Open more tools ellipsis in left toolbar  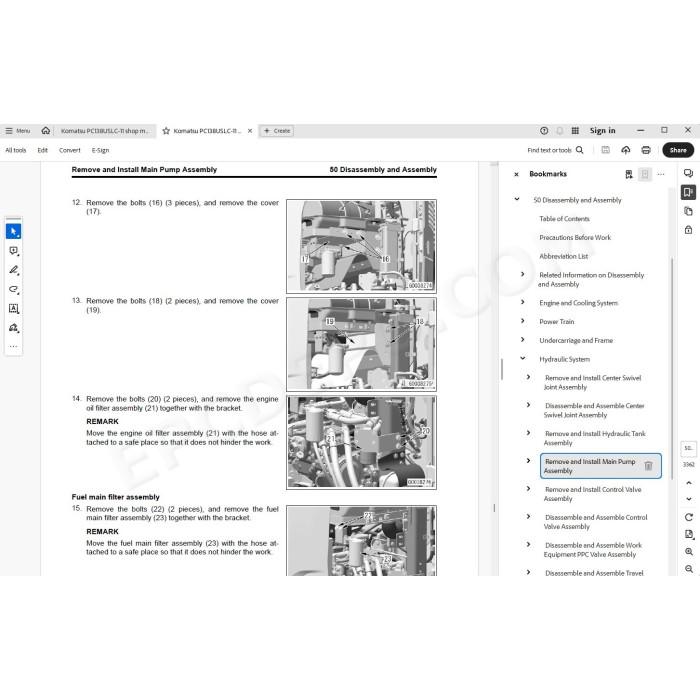[13, 346]
